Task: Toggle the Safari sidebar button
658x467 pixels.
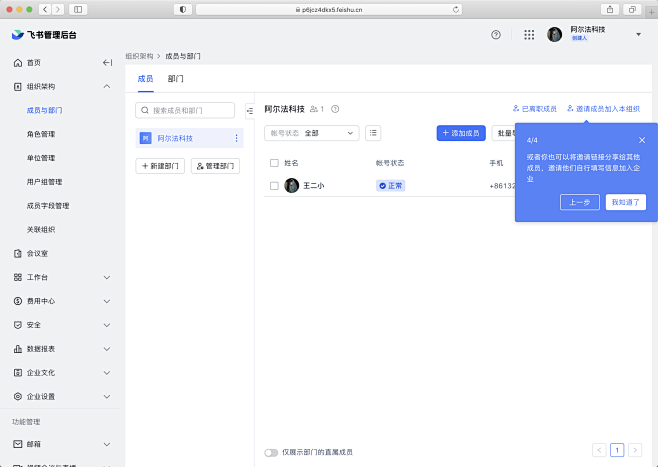Action: point(78,9)
